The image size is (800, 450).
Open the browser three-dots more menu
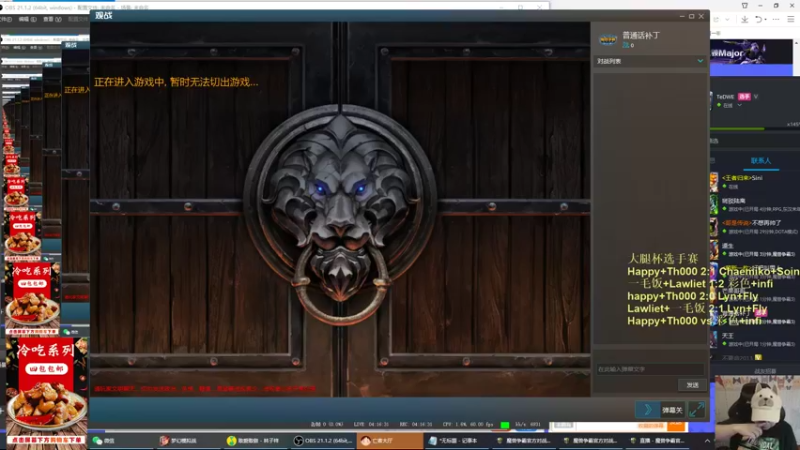pos(776,19)
